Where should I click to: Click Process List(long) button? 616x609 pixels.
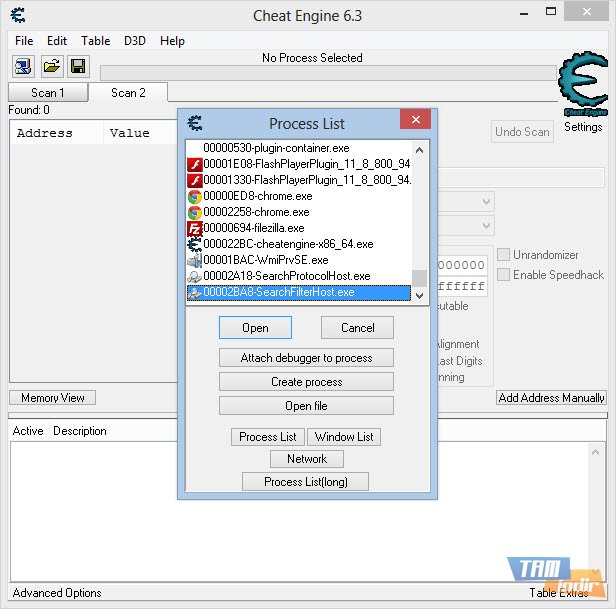[x=306, y=482]
